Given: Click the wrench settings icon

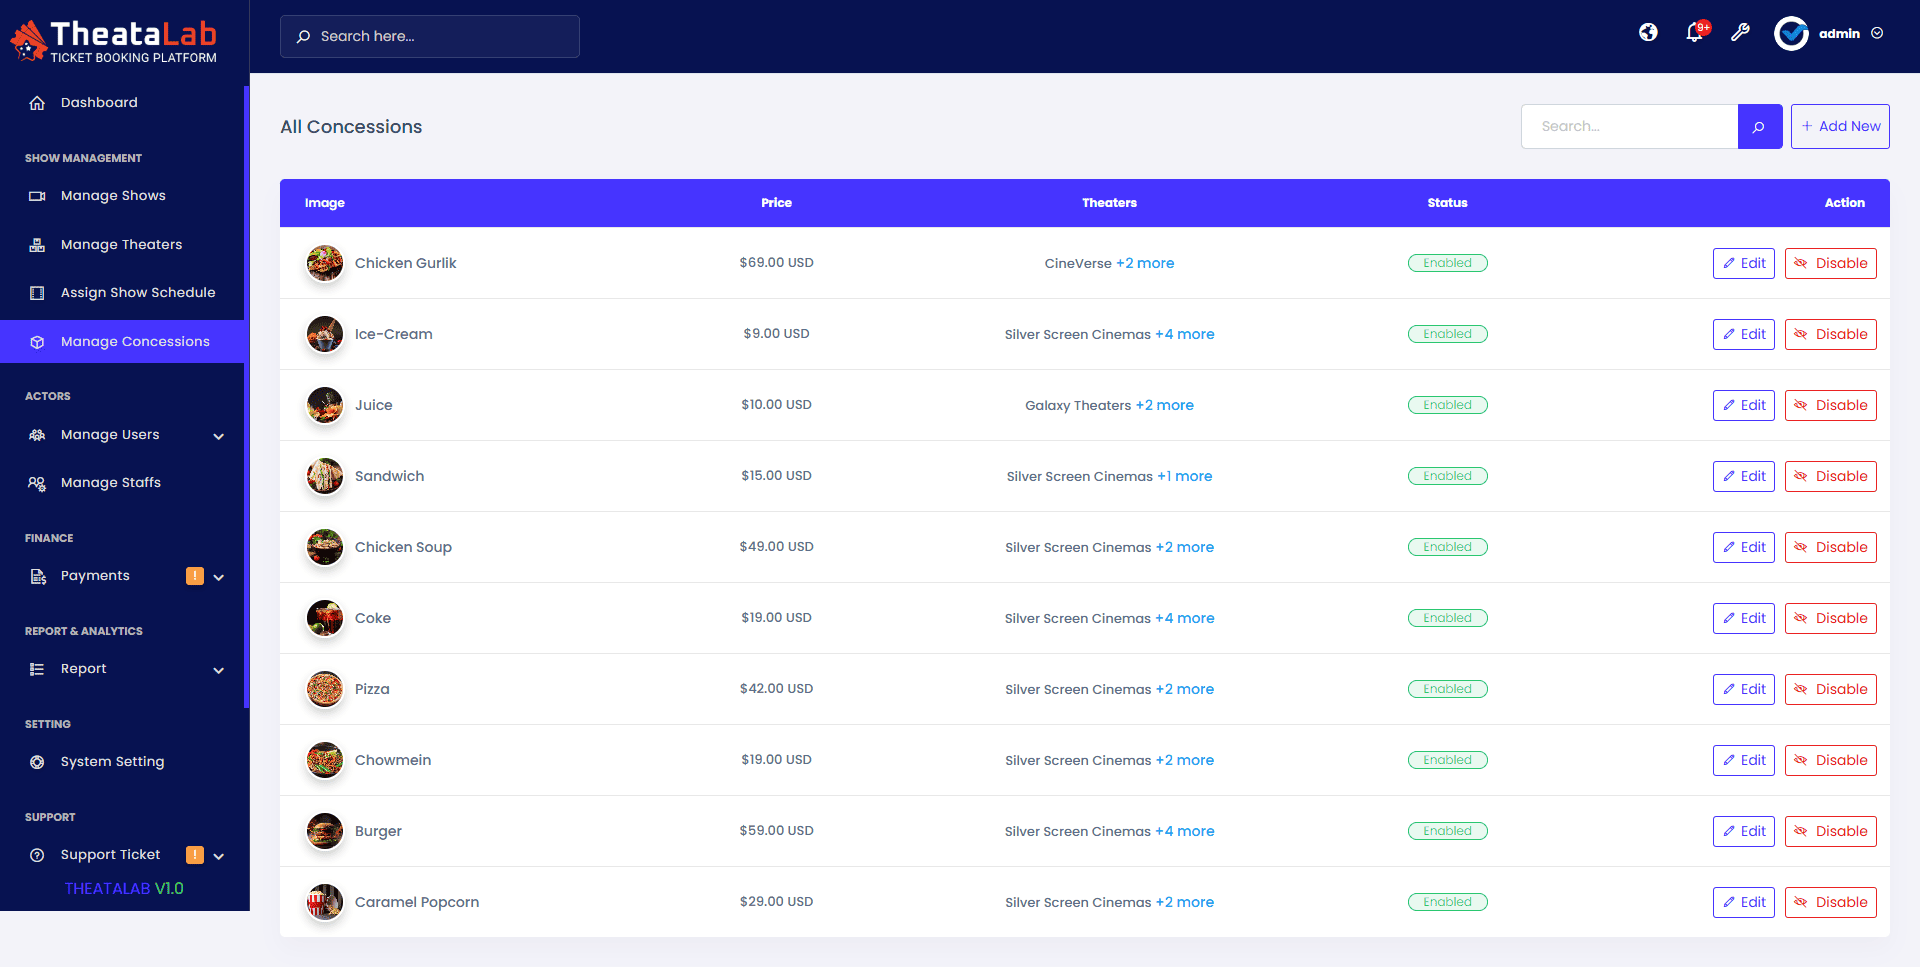Looking at the screenshot, I should click(x=1740, y=33).
